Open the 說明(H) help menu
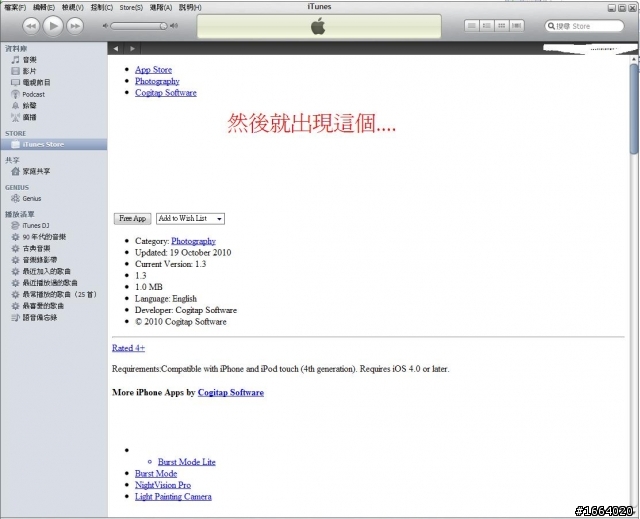 [x=190, y=7]
